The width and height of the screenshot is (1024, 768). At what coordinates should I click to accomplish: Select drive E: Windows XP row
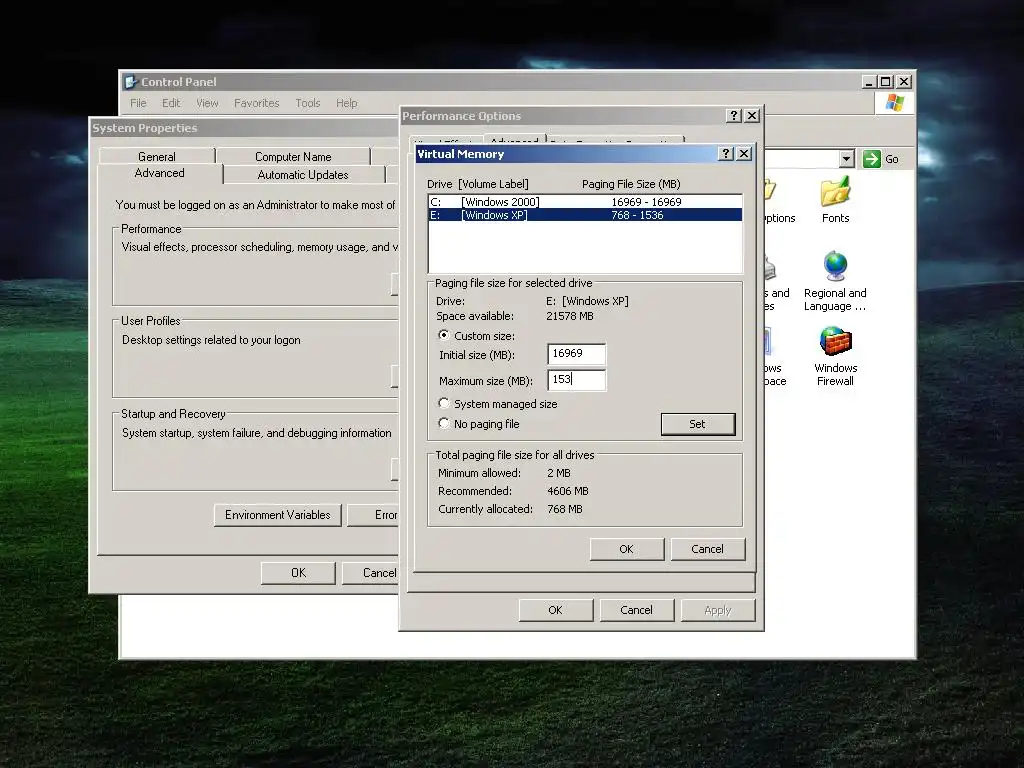point(585,215)
